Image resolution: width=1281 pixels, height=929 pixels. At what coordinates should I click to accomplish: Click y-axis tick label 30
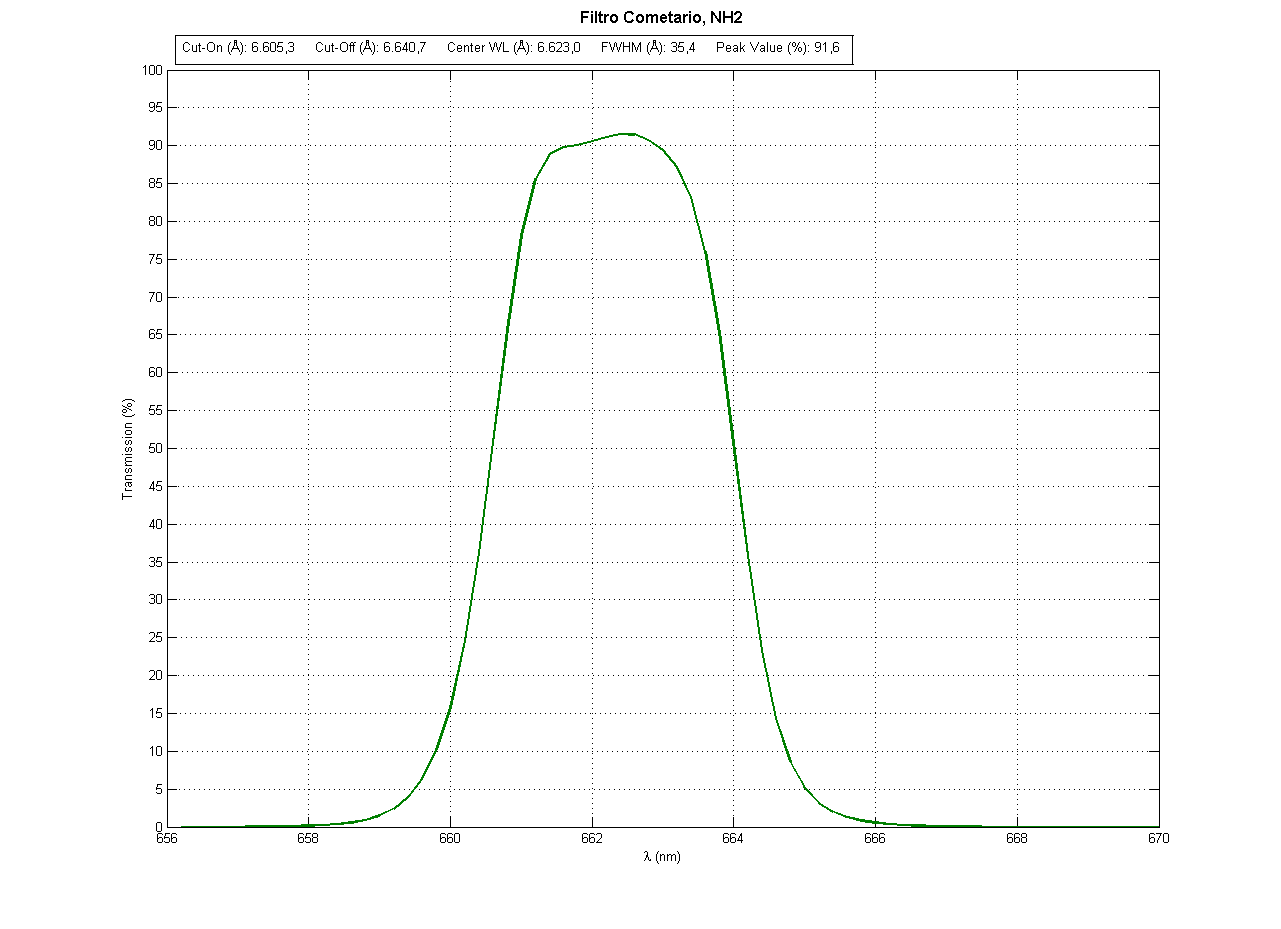(x=155, y=601)
